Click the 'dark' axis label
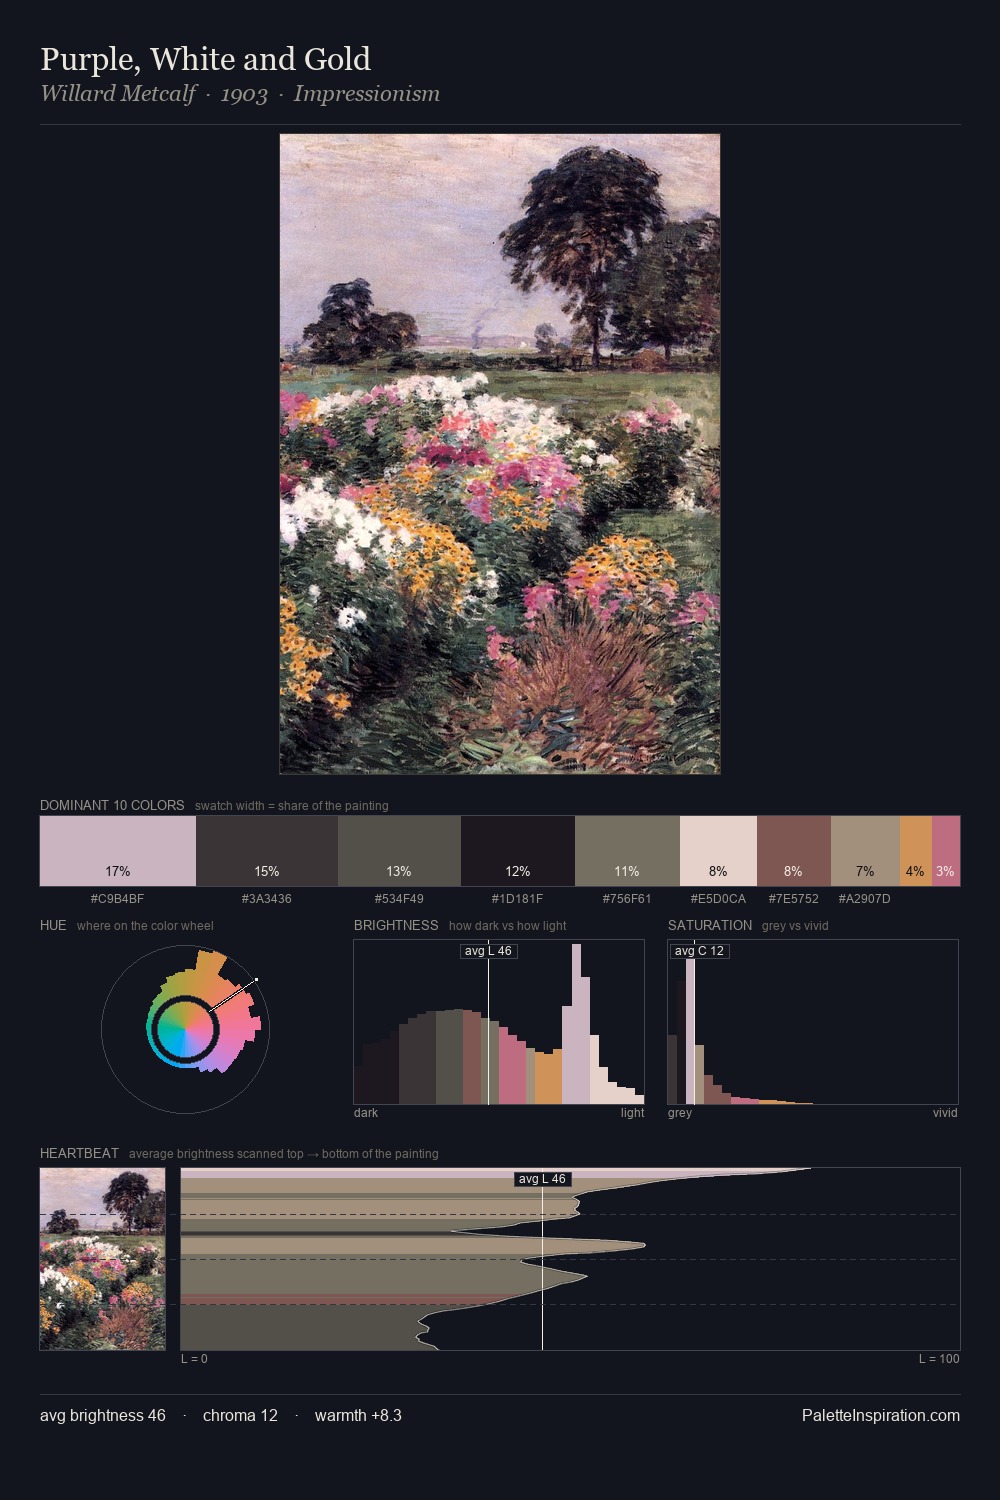This screenshot has width=1000, height=1500. click(x=366, y=1113)
